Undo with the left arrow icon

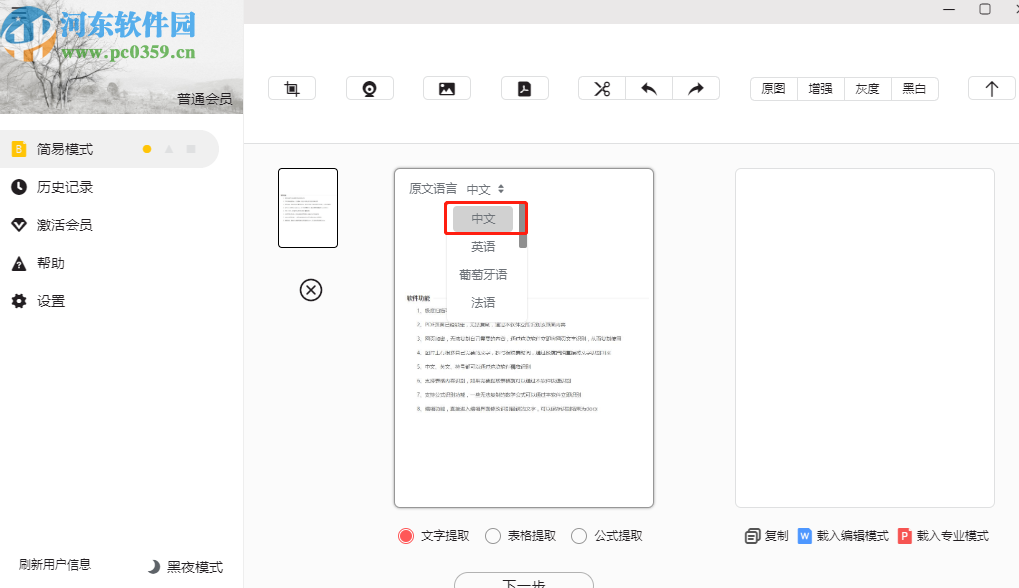649,88
